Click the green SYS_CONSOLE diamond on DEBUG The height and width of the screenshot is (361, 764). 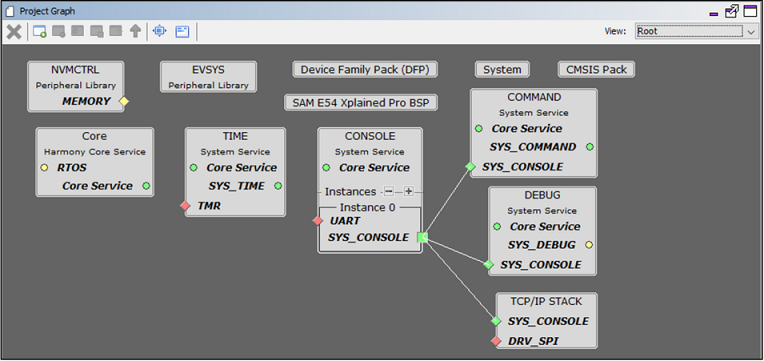tap(489, 265)
